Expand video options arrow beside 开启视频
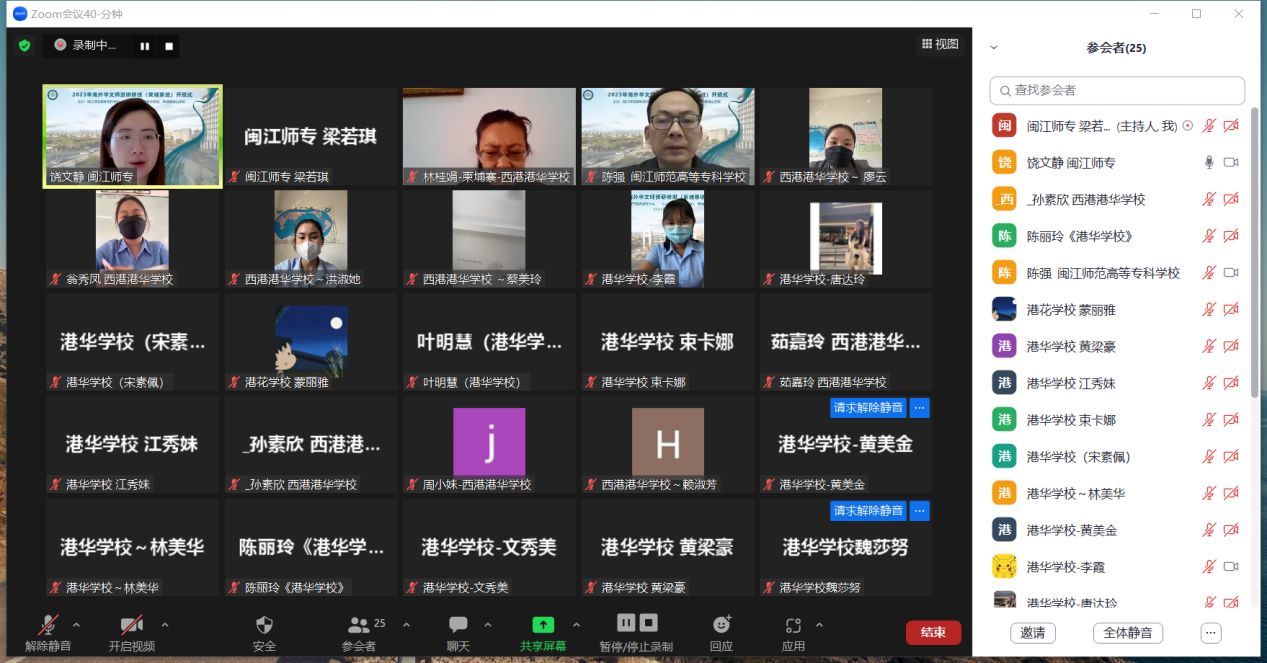 click(x=165, y=625)
